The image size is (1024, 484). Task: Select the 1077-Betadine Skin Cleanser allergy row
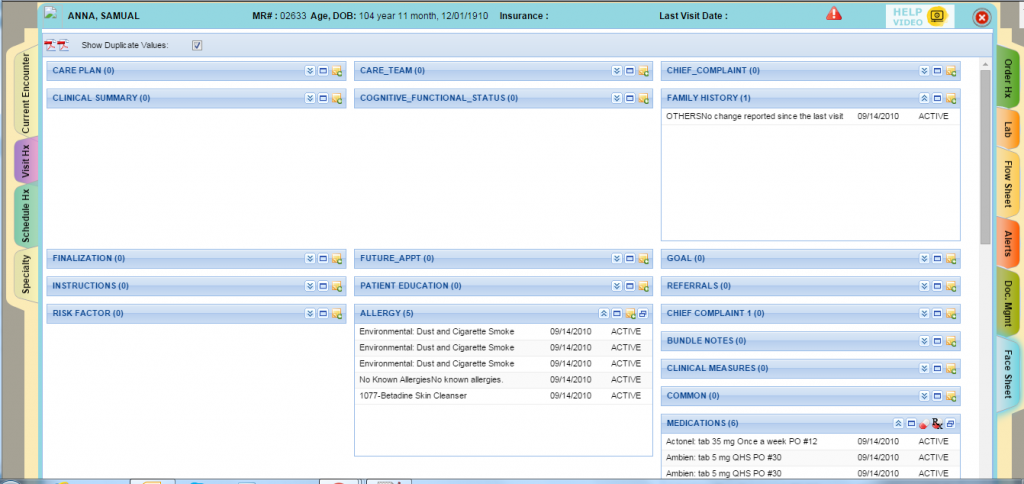(x=504, y=396)
